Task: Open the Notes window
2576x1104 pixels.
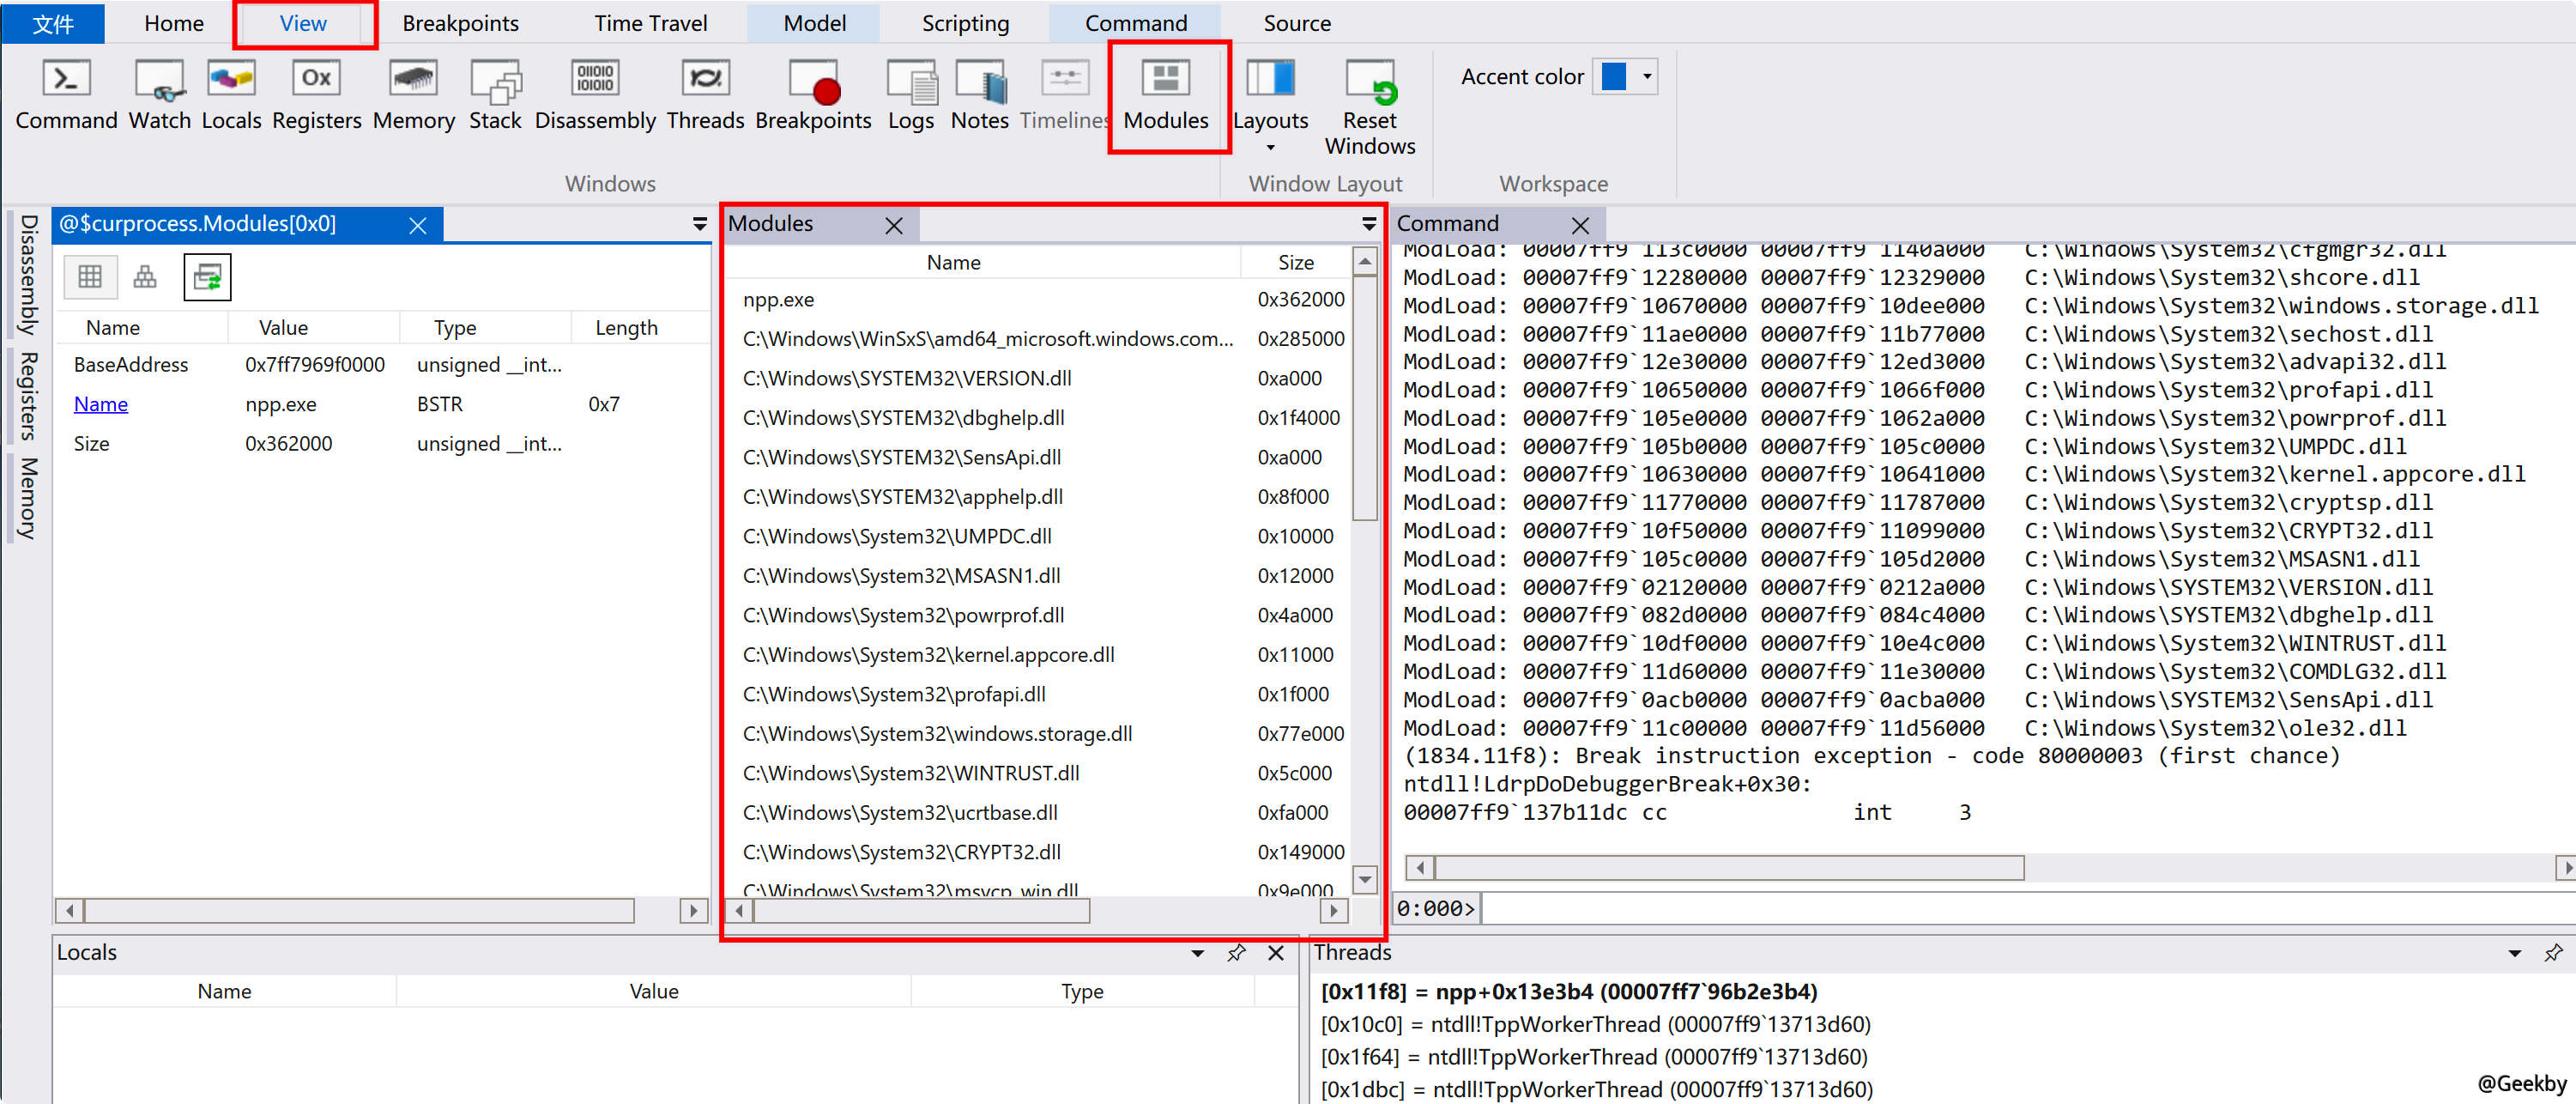Action: (x=979, y=96)
